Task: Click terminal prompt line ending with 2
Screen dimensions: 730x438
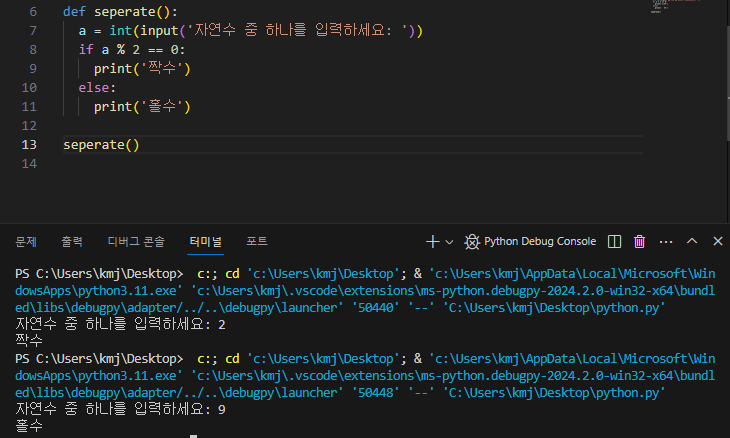Action: coord(120,324)
